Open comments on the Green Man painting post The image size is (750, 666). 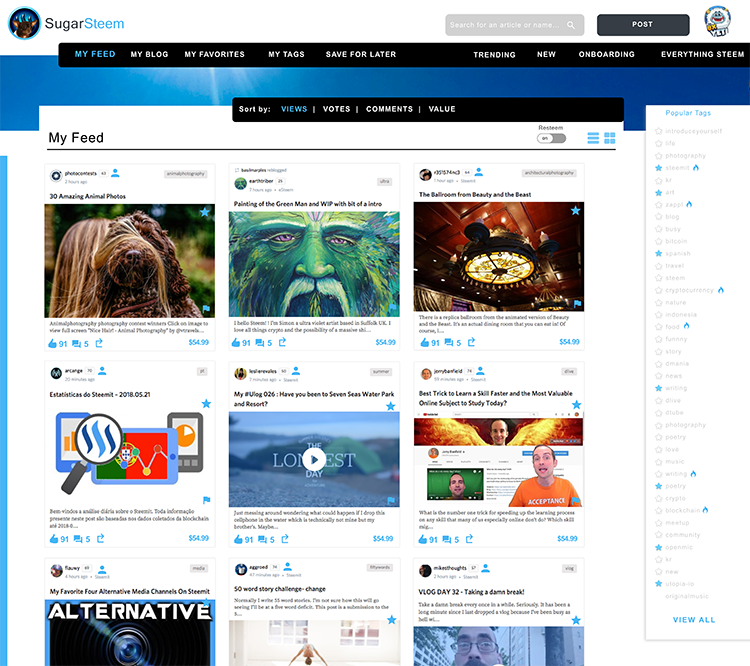[260, 343]
